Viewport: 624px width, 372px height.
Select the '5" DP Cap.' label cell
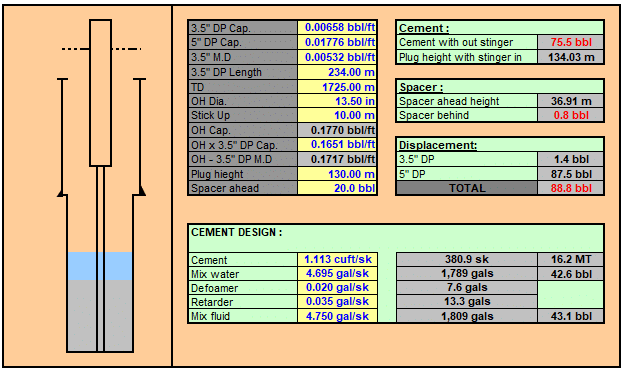point(243,42)
